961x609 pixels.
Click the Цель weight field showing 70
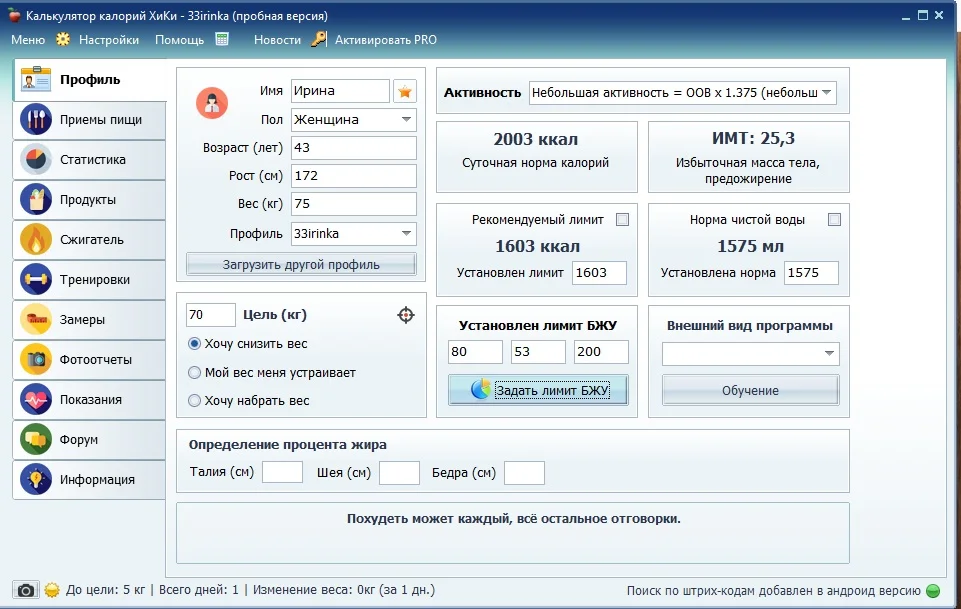tap(210, 315)
